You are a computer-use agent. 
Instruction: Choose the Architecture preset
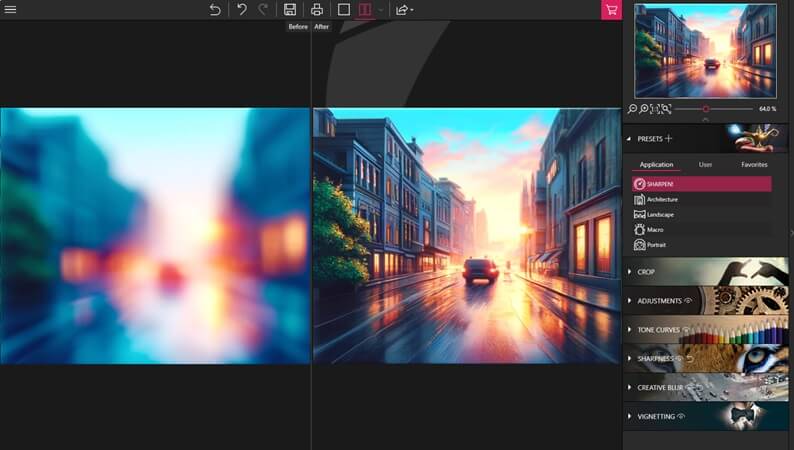coord(702,199)
